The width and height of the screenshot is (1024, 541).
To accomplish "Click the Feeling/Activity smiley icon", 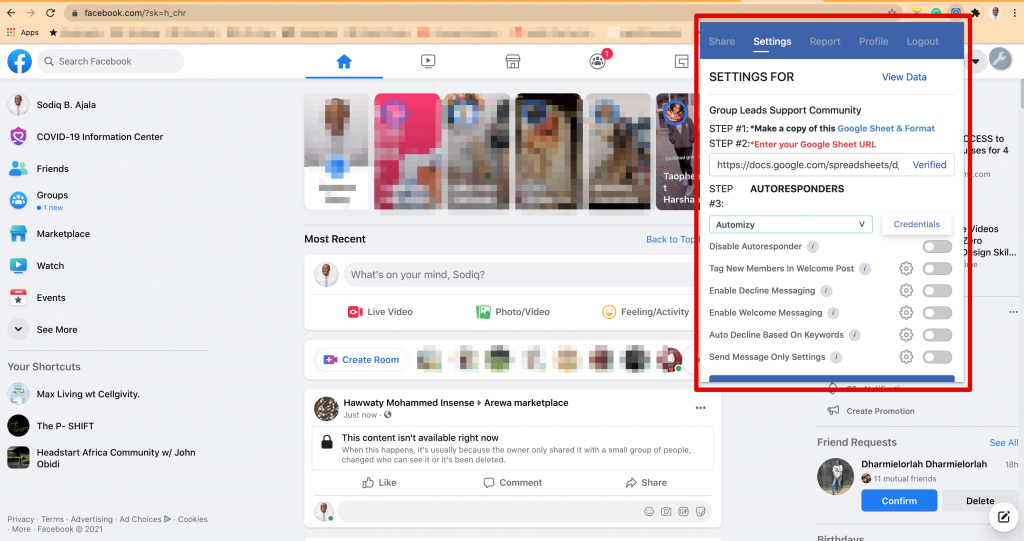I will [x=609, y=312].
